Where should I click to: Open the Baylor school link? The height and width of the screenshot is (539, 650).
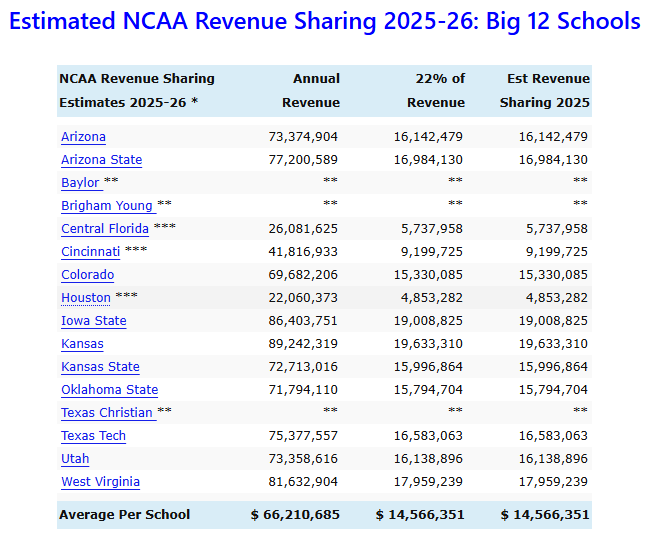click(x=80, y=183)
